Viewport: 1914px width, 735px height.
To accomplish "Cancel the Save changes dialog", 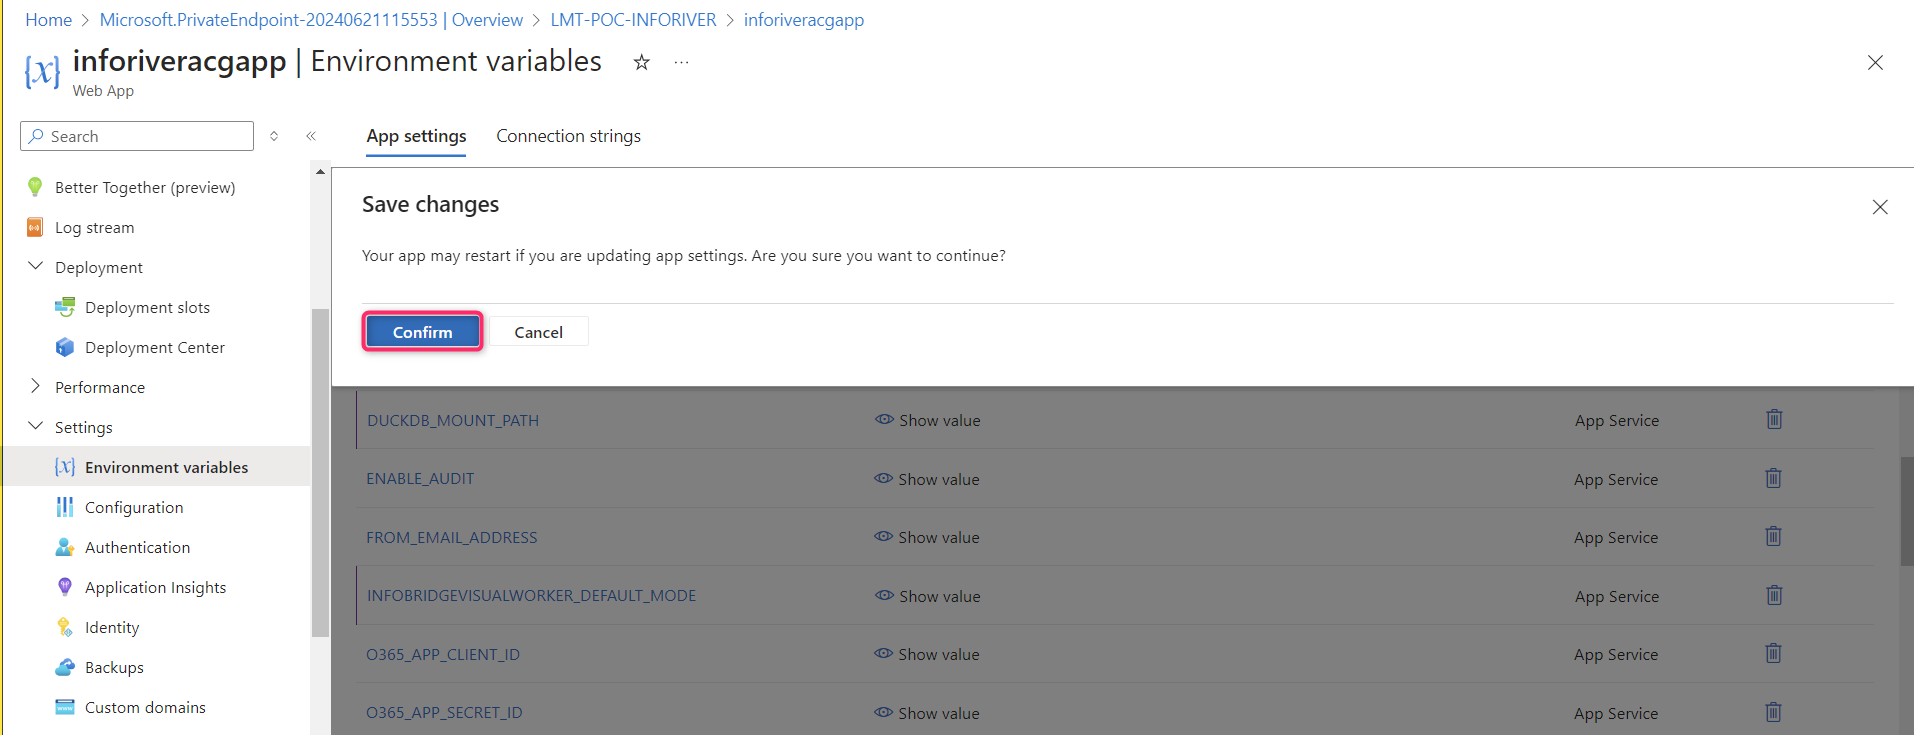I will (538, 332).
